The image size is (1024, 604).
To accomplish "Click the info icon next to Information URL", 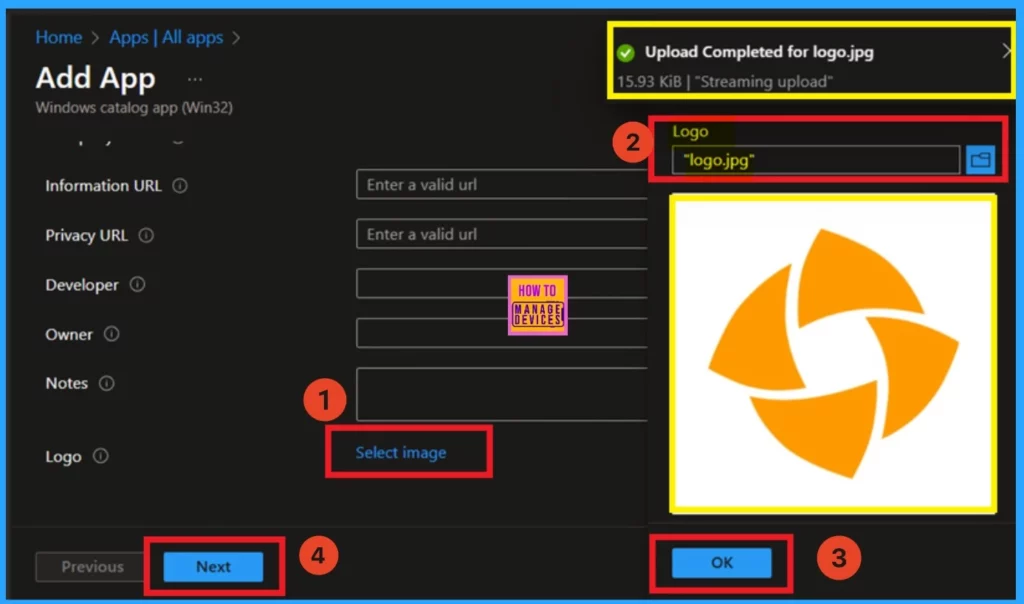I will (x=180, y=186).
